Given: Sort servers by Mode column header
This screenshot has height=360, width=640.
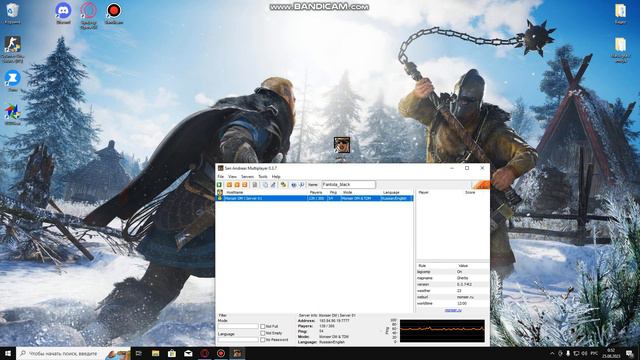Looking at the screenshot, I should pos(360,192).
